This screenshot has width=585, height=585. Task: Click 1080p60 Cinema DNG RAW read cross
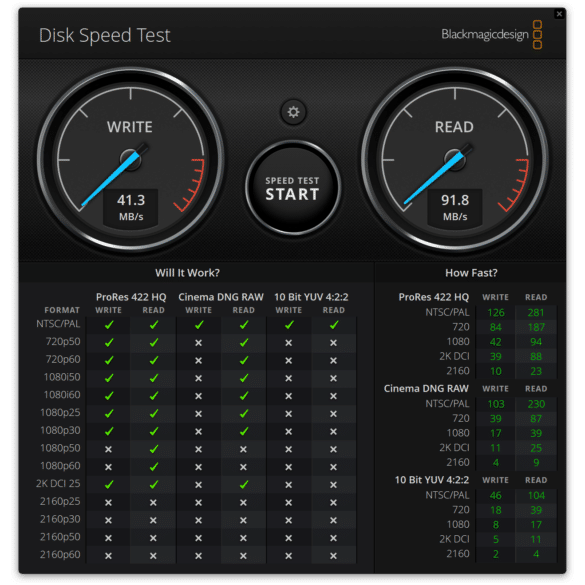tap(243, 467)
